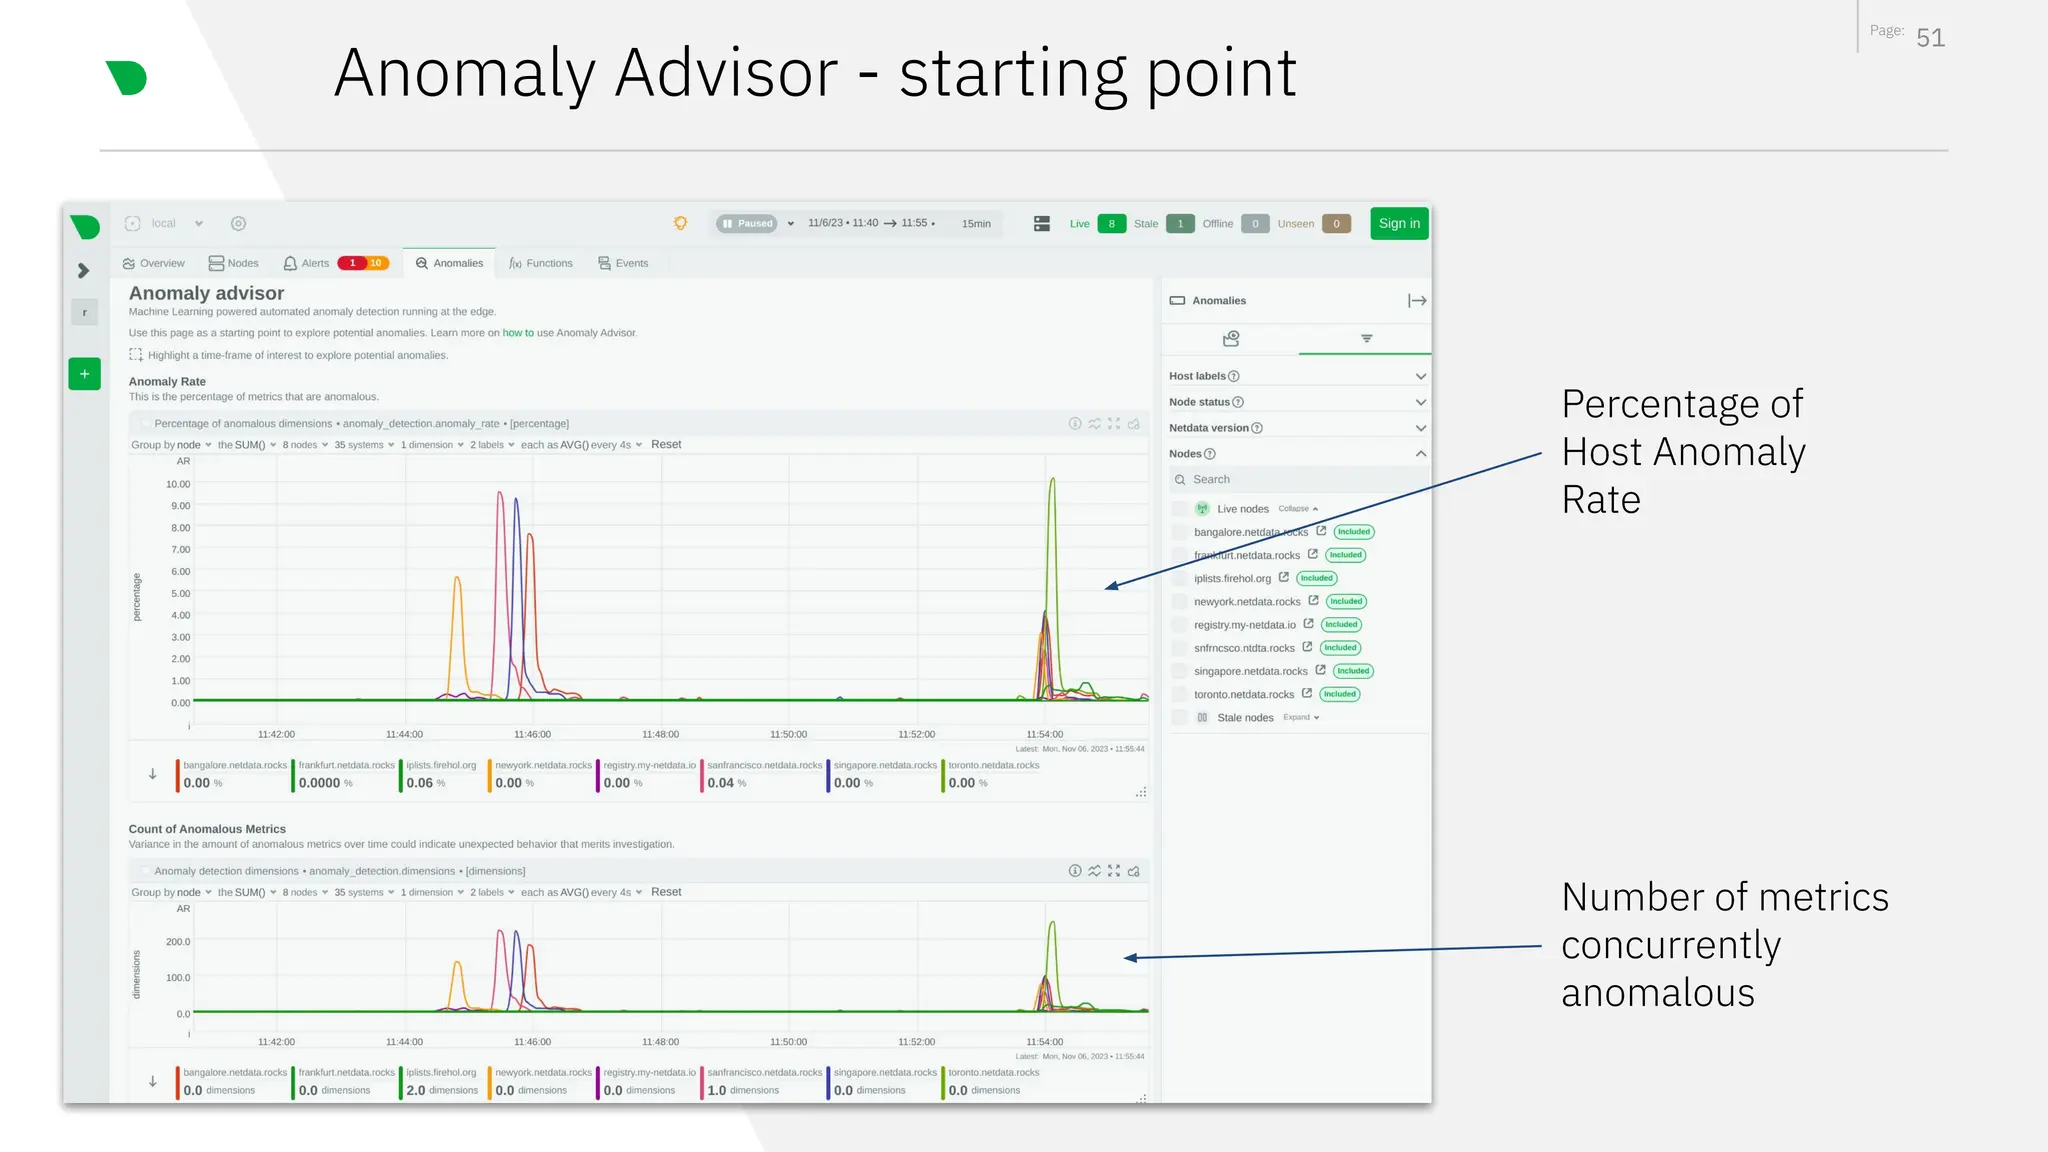Open the Alerts tab
Image resolution: width=2048 pixels, height=1152 pixels.
coord(335,264)
